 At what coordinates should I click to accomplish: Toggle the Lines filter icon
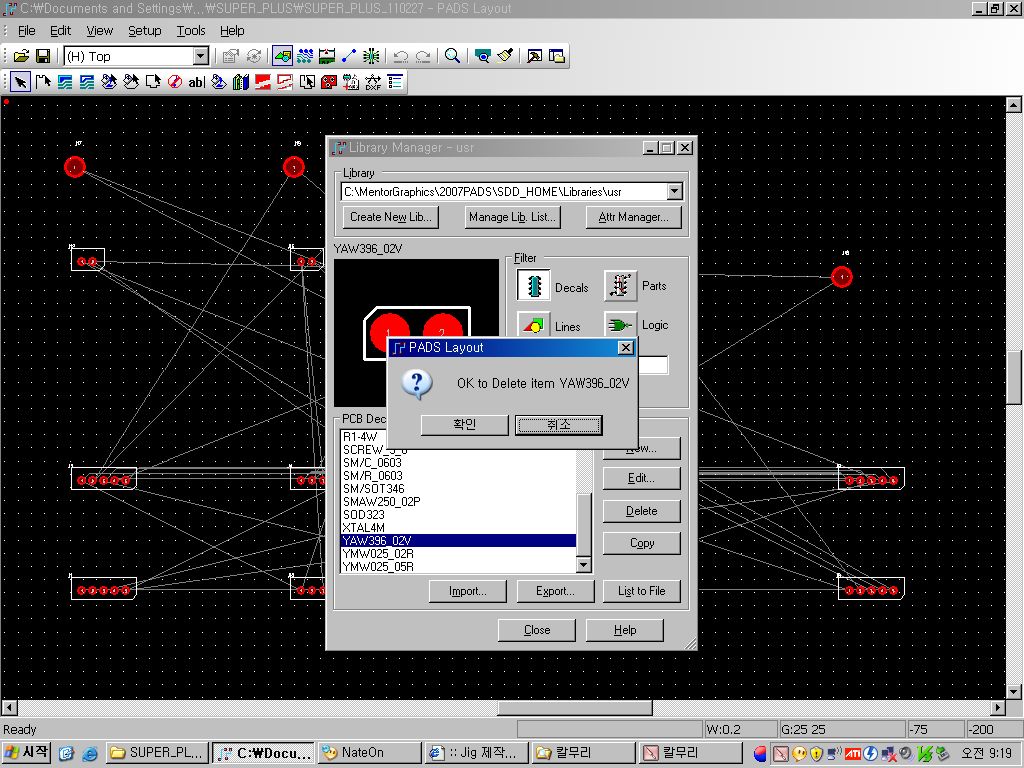pos(534,325)
